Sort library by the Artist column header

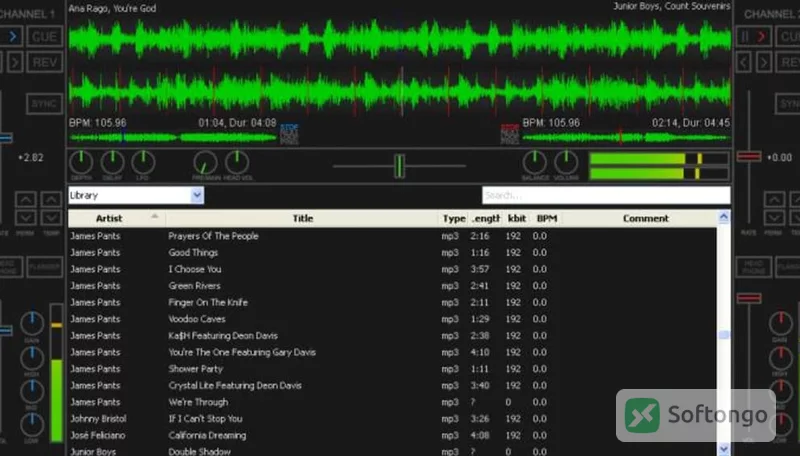tap(117, 218)
